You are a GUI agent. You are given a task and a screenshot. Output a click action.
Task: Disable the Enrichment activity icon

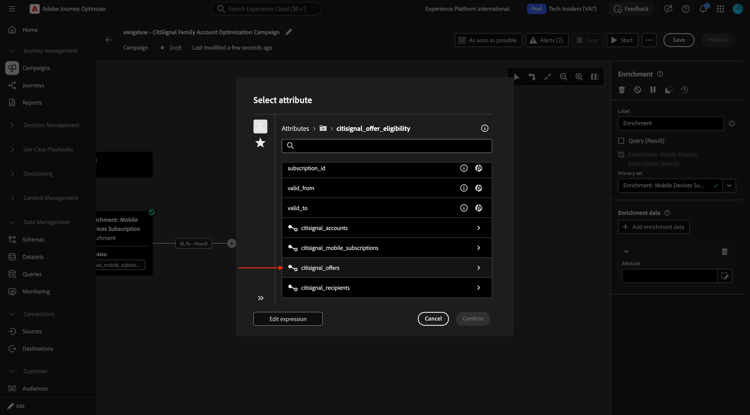pos(637,89)
